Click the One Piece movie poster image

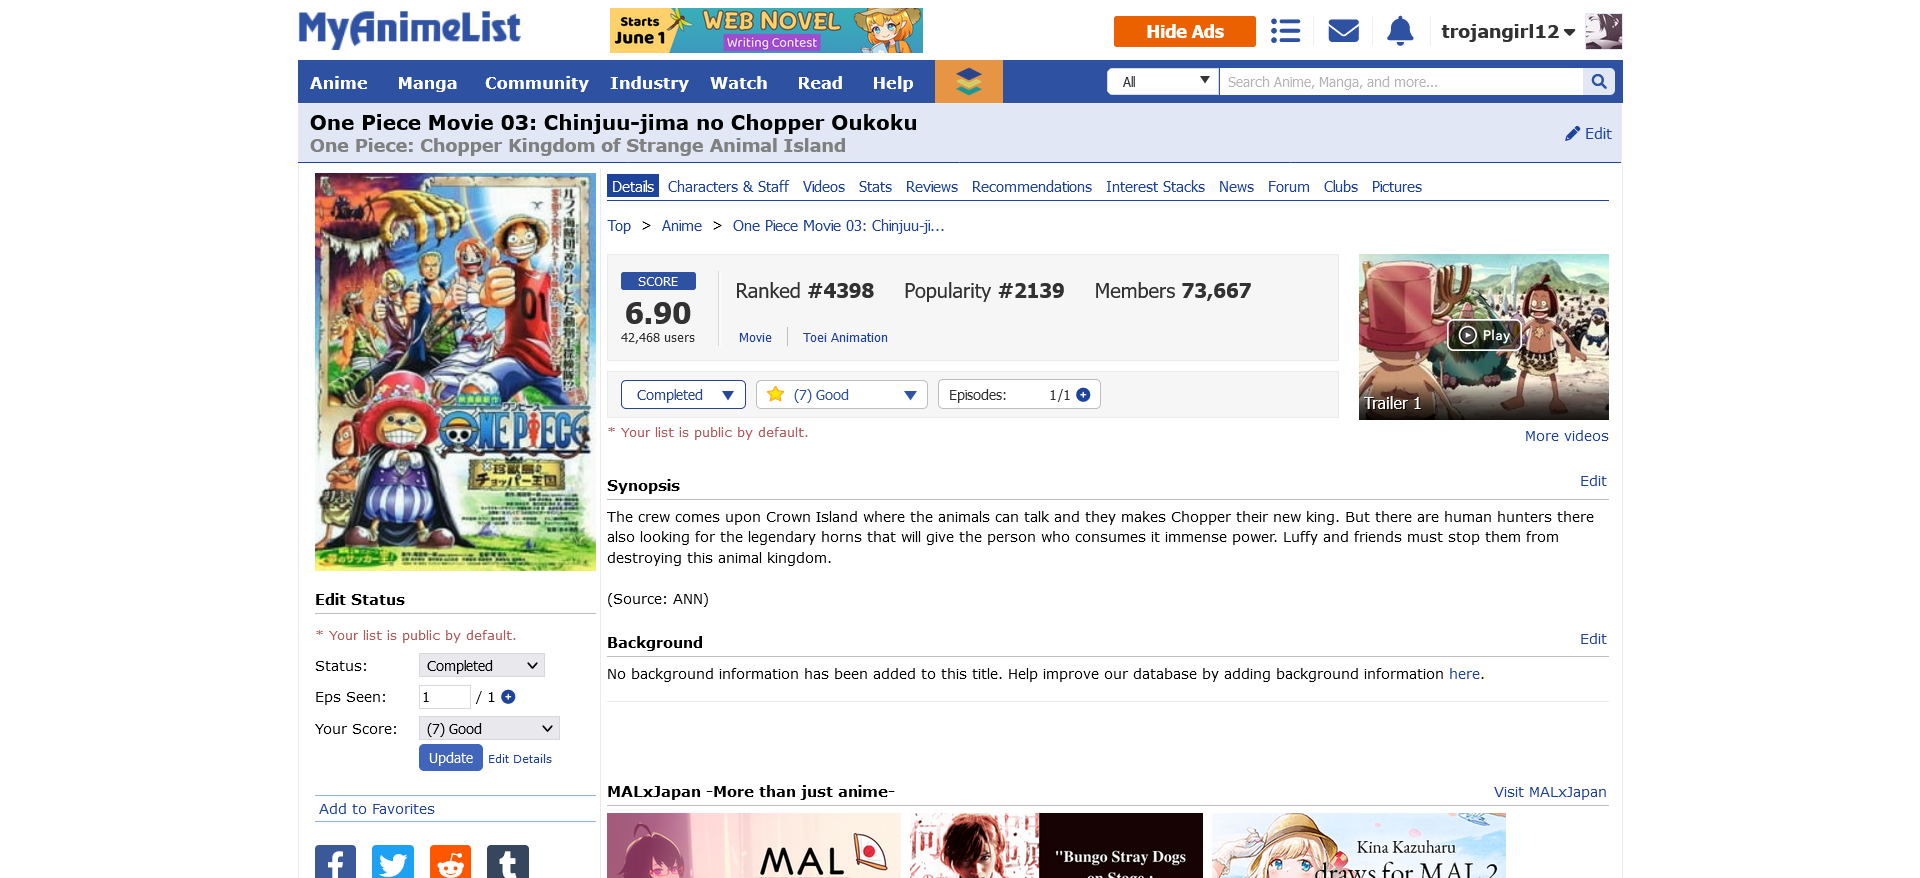pyautogui.click(x=455, y=372)
